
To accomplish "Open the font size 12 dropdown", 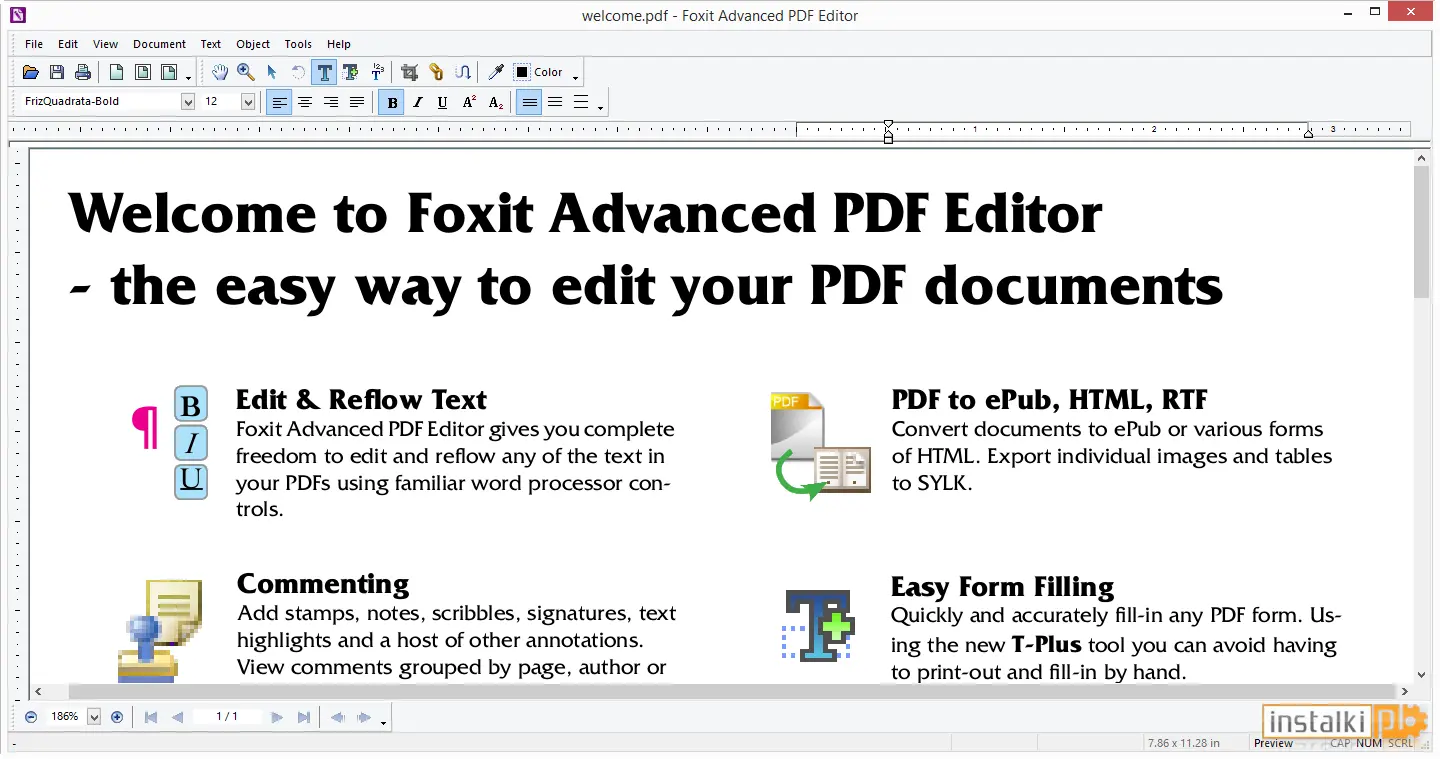I will 247,102.
